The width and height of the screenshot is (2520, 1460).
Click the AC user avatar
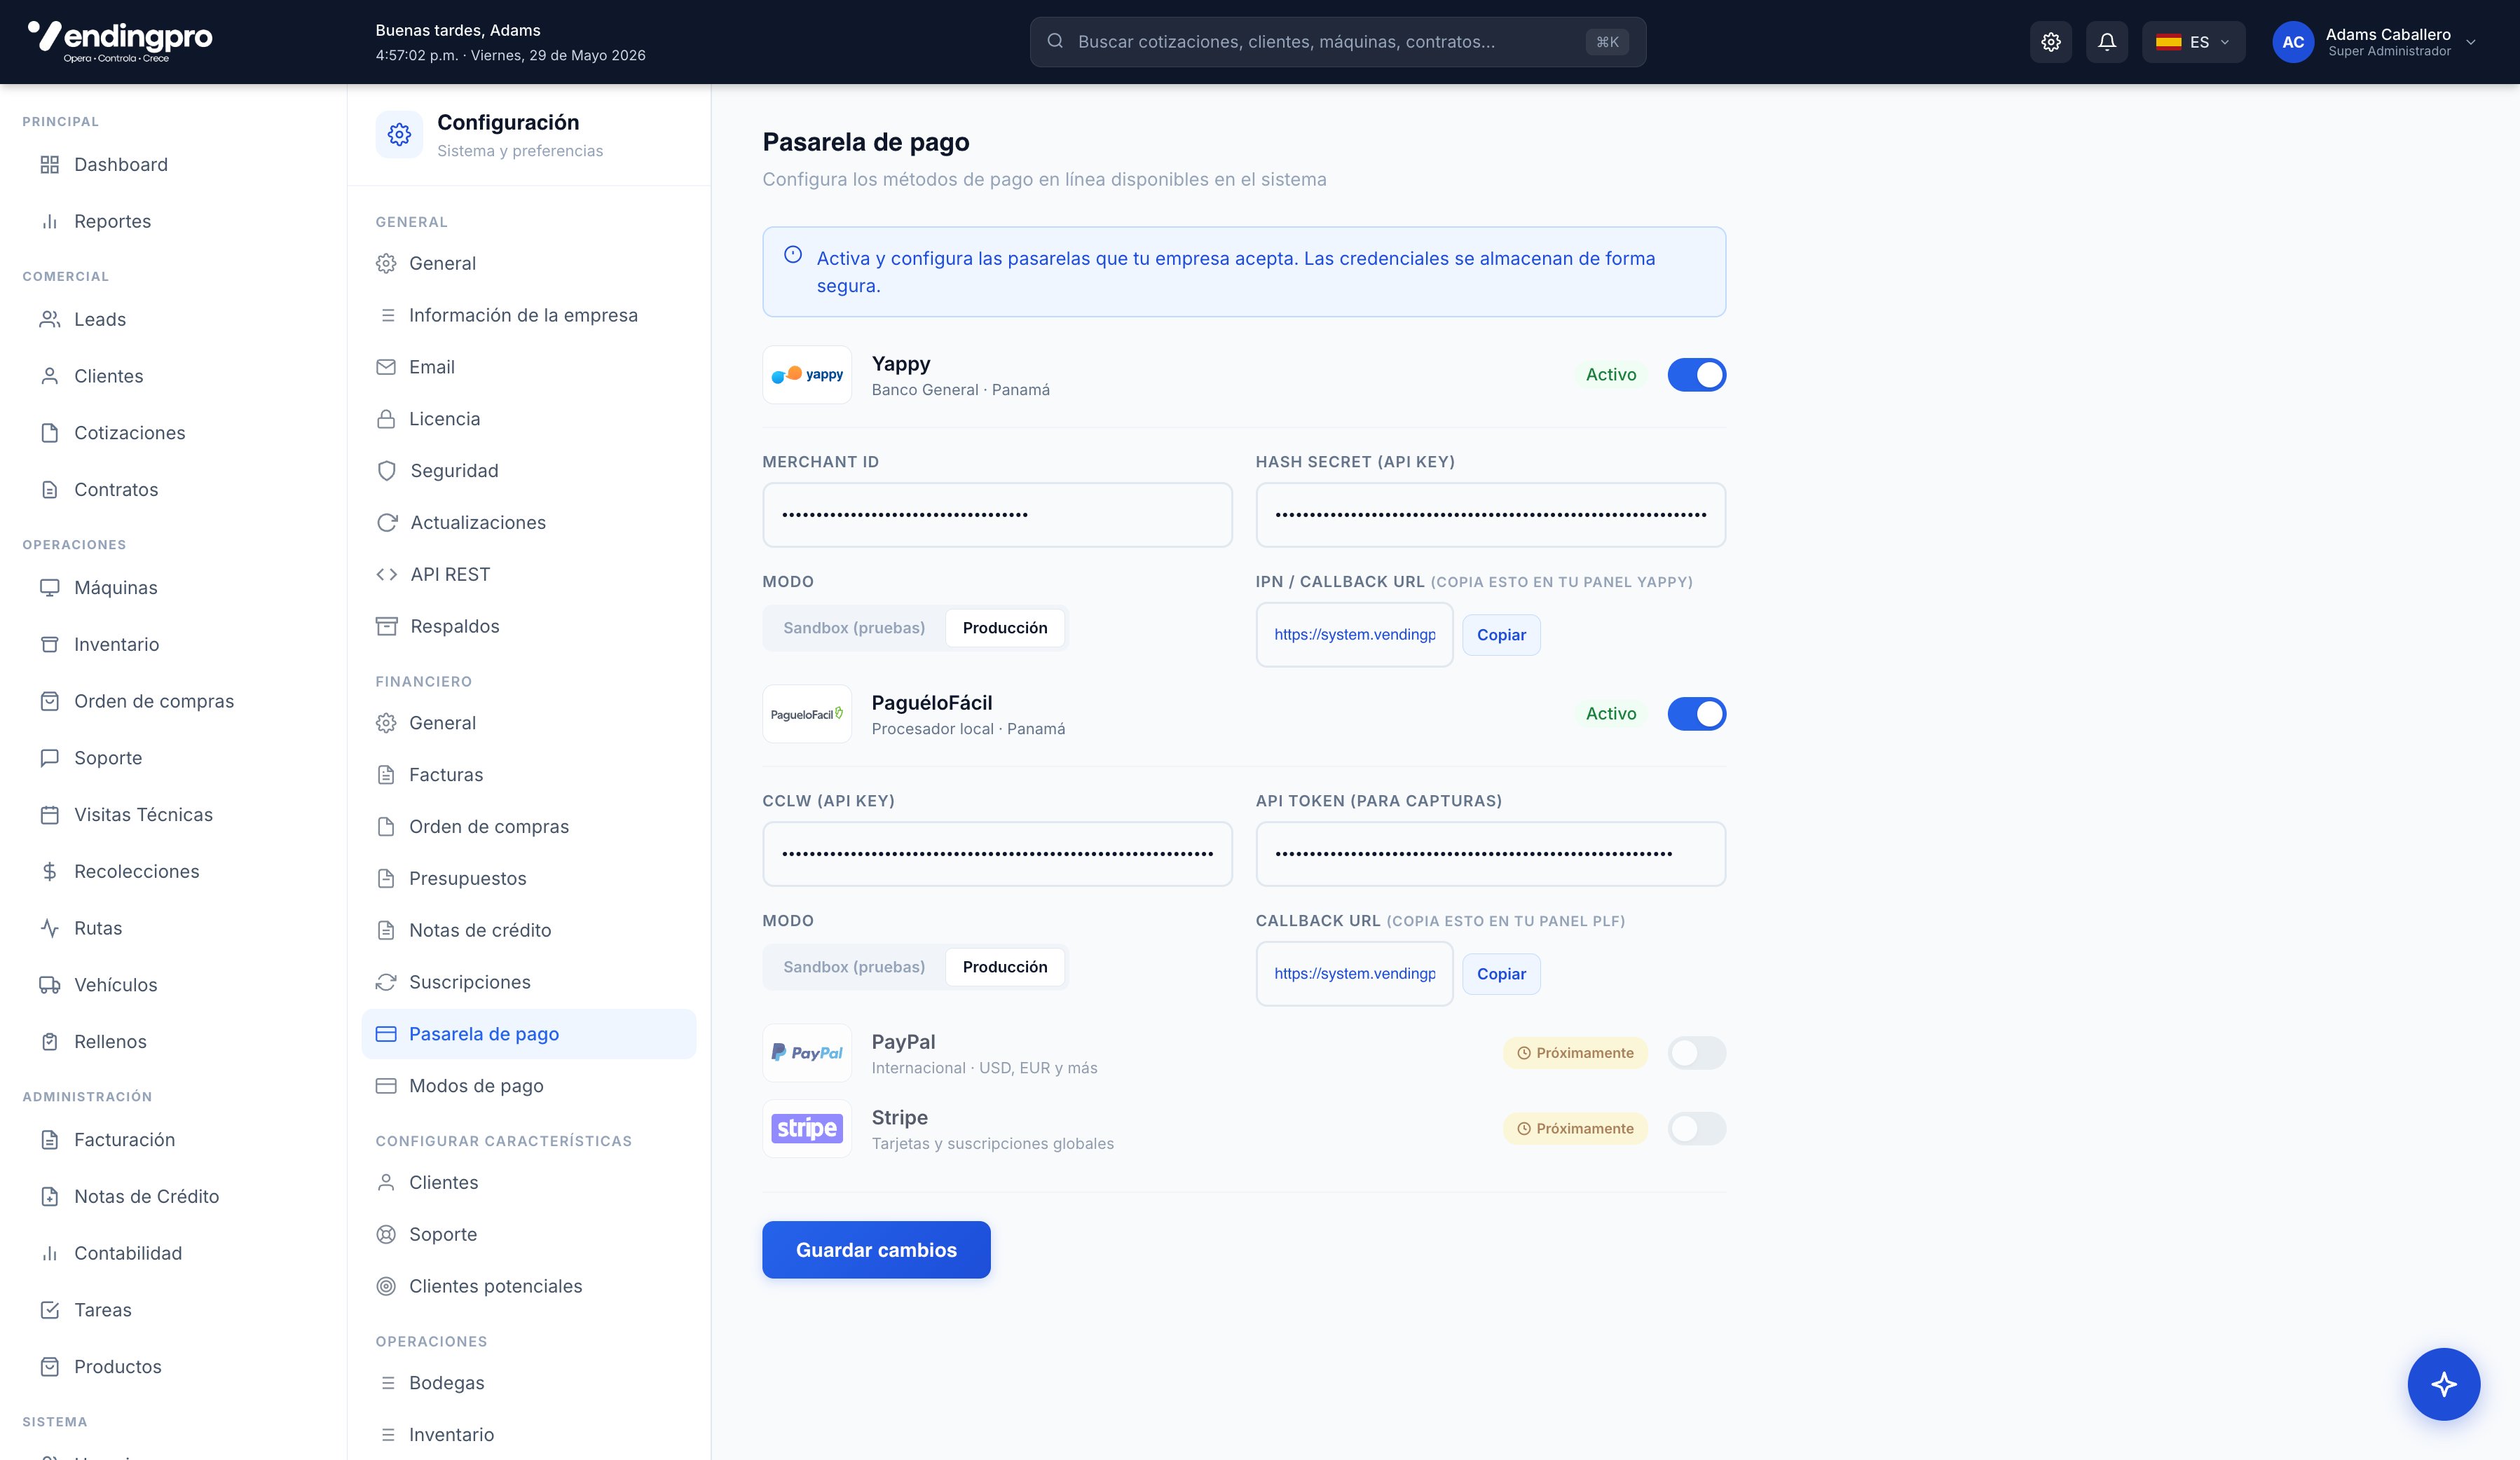(x=2293, y=42)
